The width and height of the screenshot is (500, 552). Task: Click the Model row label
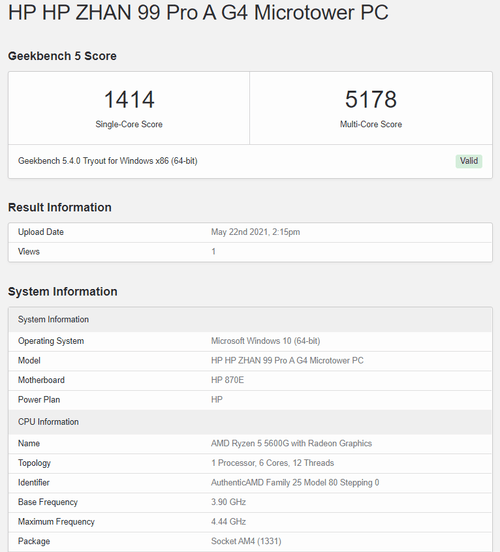pyautogui.click(x=29, y=360)
